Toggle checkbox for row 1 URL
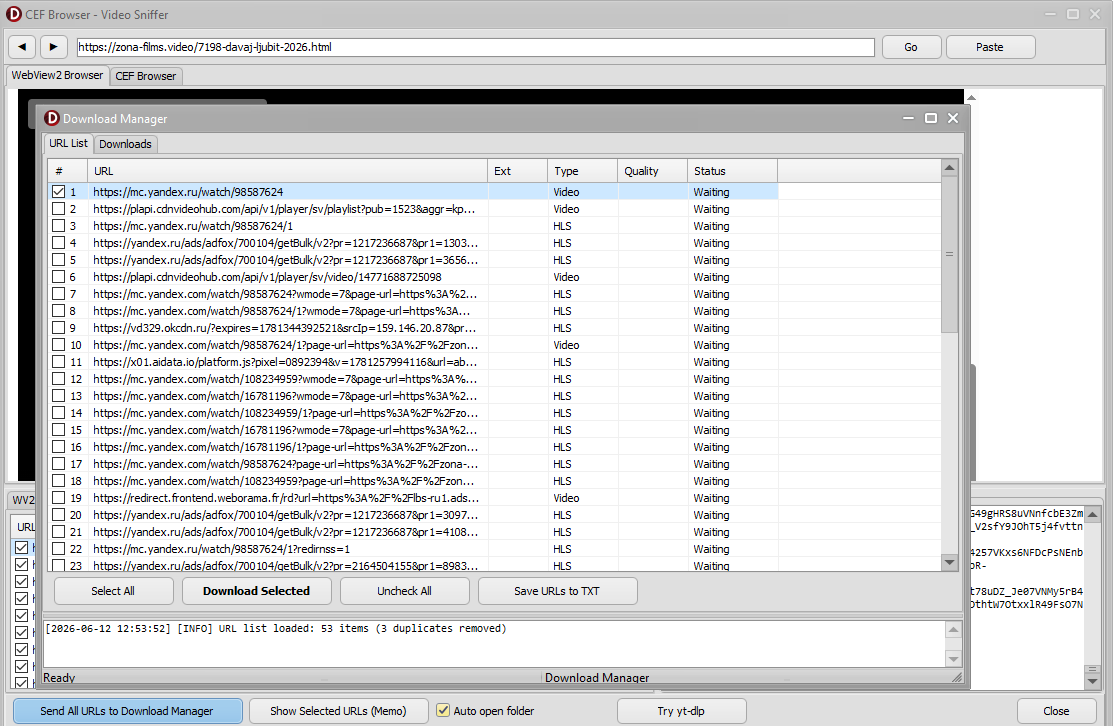This screenshot has width=1113, height=726. [58, 192]
